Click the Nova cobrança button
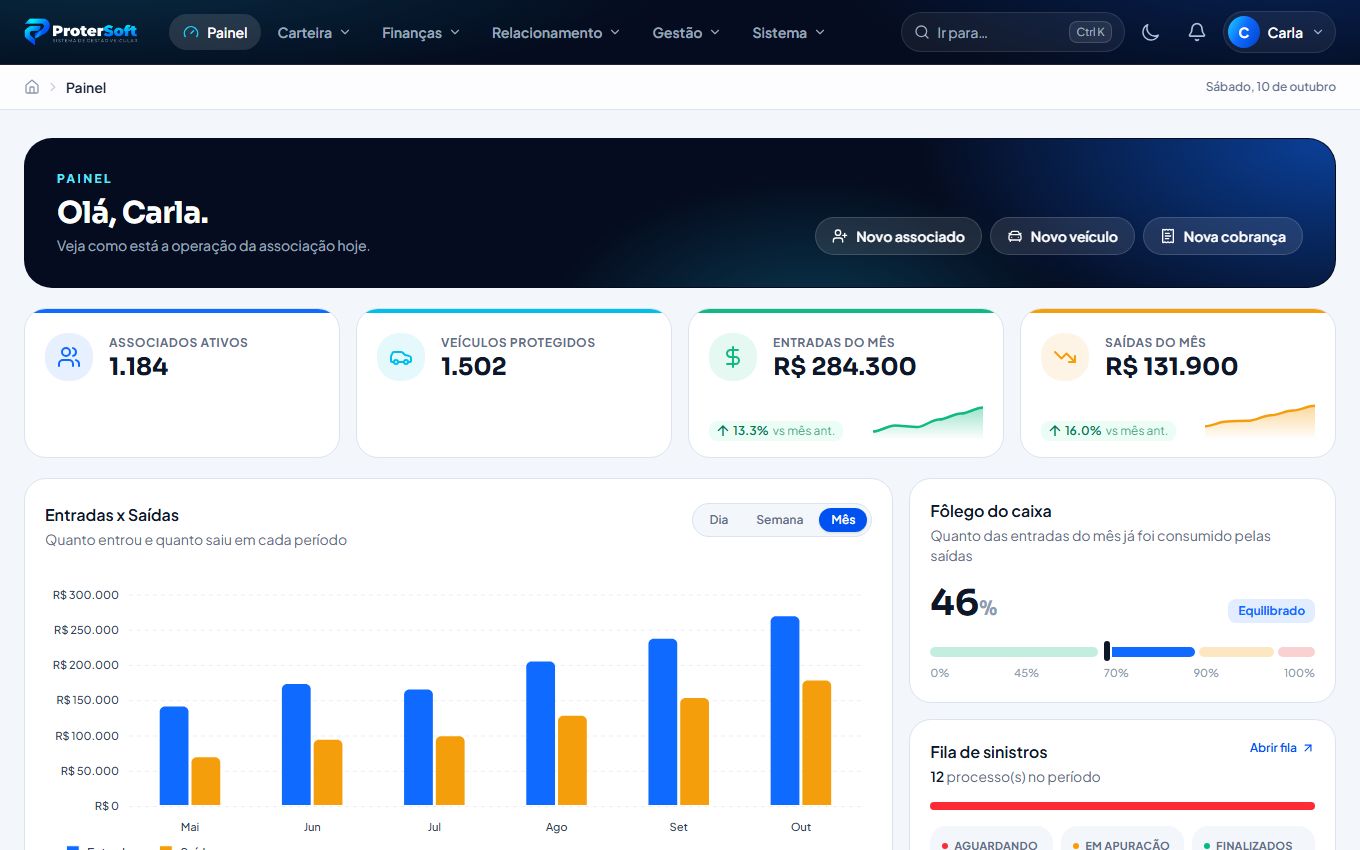 pos(1223,236)
